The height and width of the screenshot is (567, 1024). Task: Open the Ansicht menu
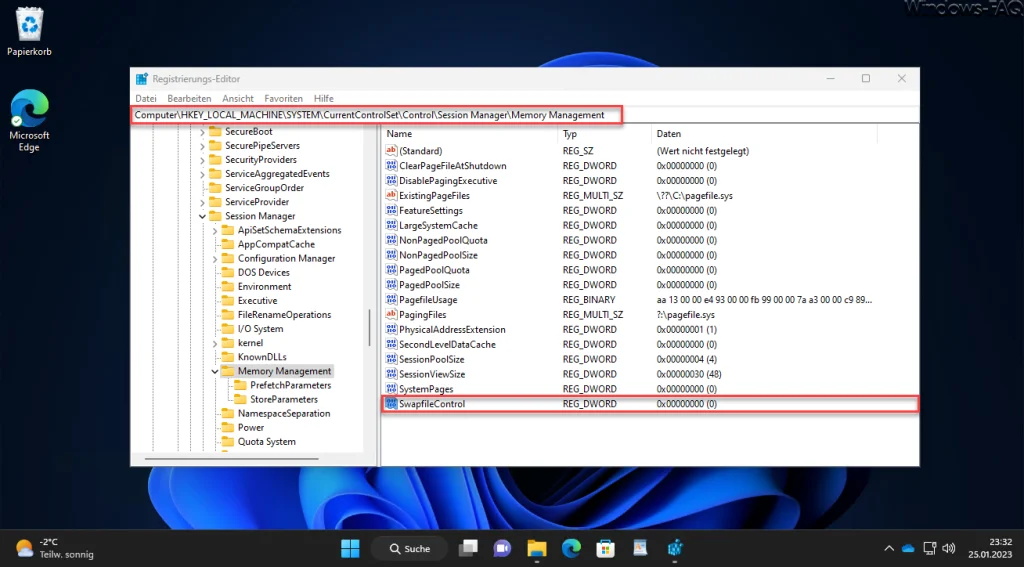[238, 99]
